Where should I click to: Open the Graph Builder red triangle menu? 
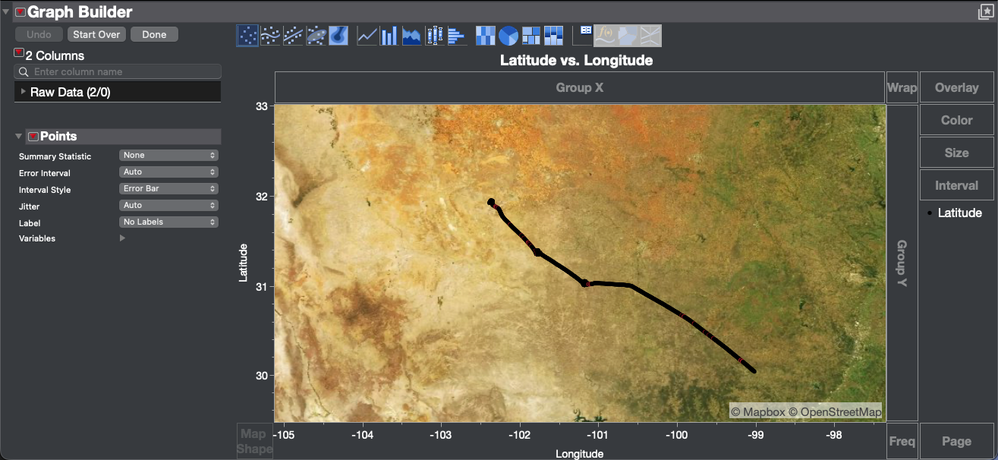(x=20, y=11)
